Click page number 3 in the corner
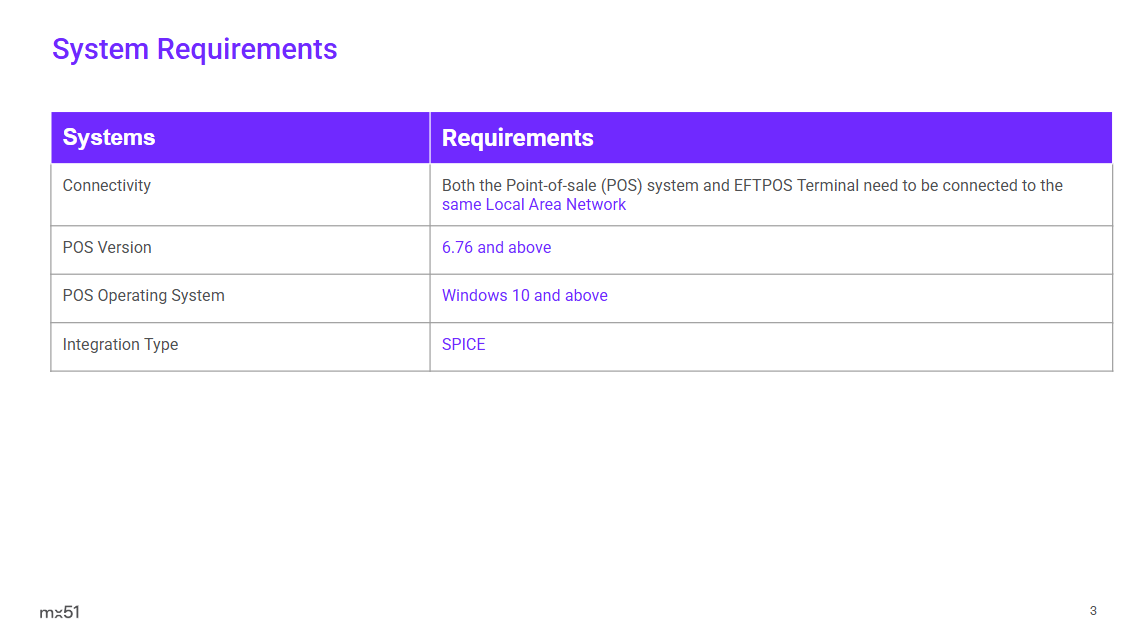 click(x=1093, y=611)
